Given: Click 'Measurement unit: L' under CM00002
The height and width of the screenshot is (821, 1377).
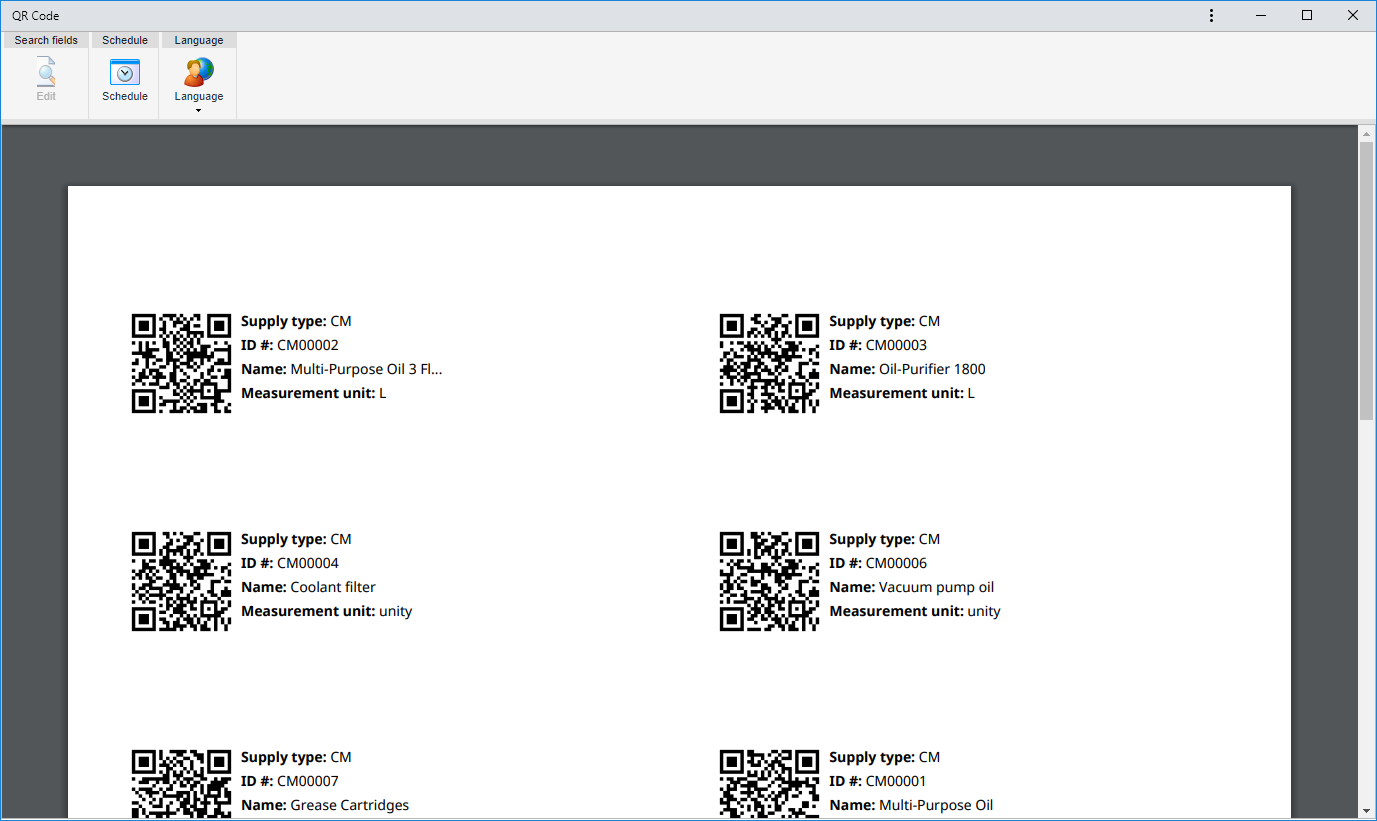Looking at the screenshot, I should click(314, 393).
